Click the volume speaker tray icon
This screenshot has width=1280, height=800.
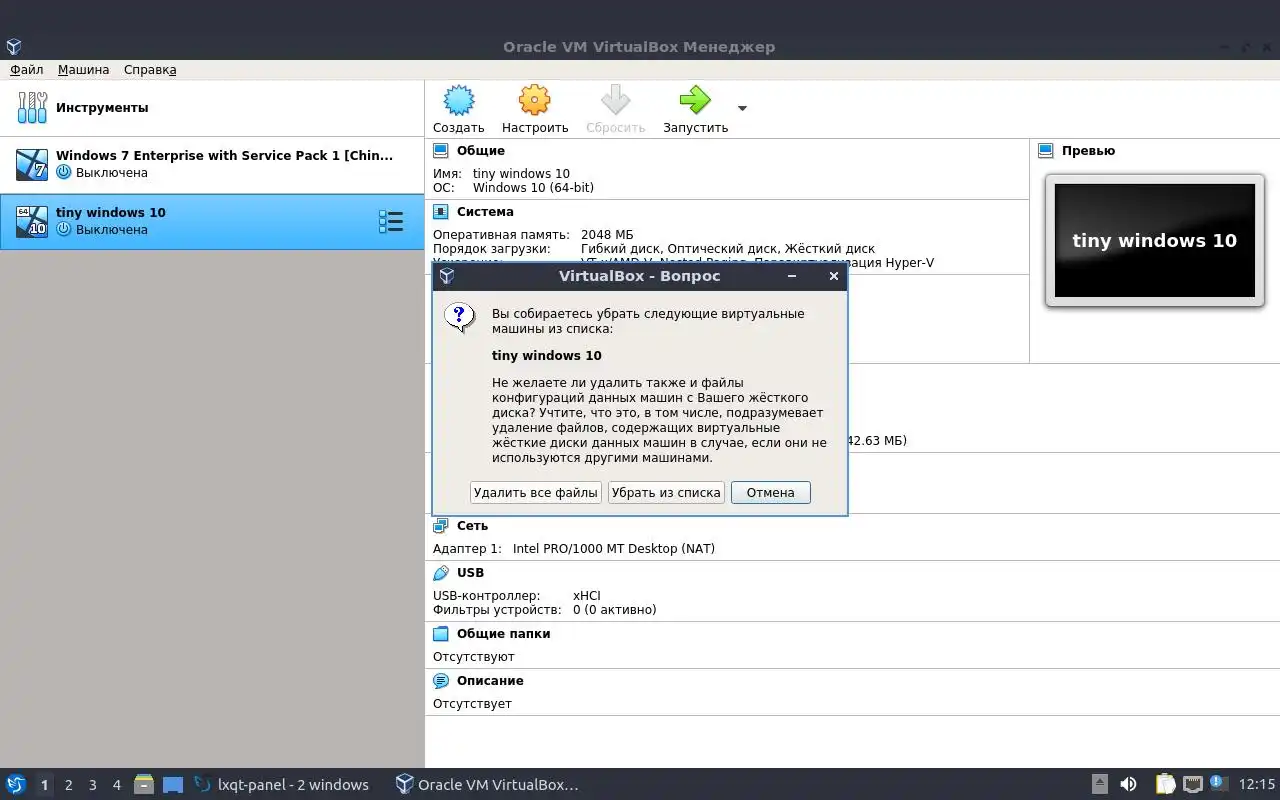click(x=1128, y=784)
